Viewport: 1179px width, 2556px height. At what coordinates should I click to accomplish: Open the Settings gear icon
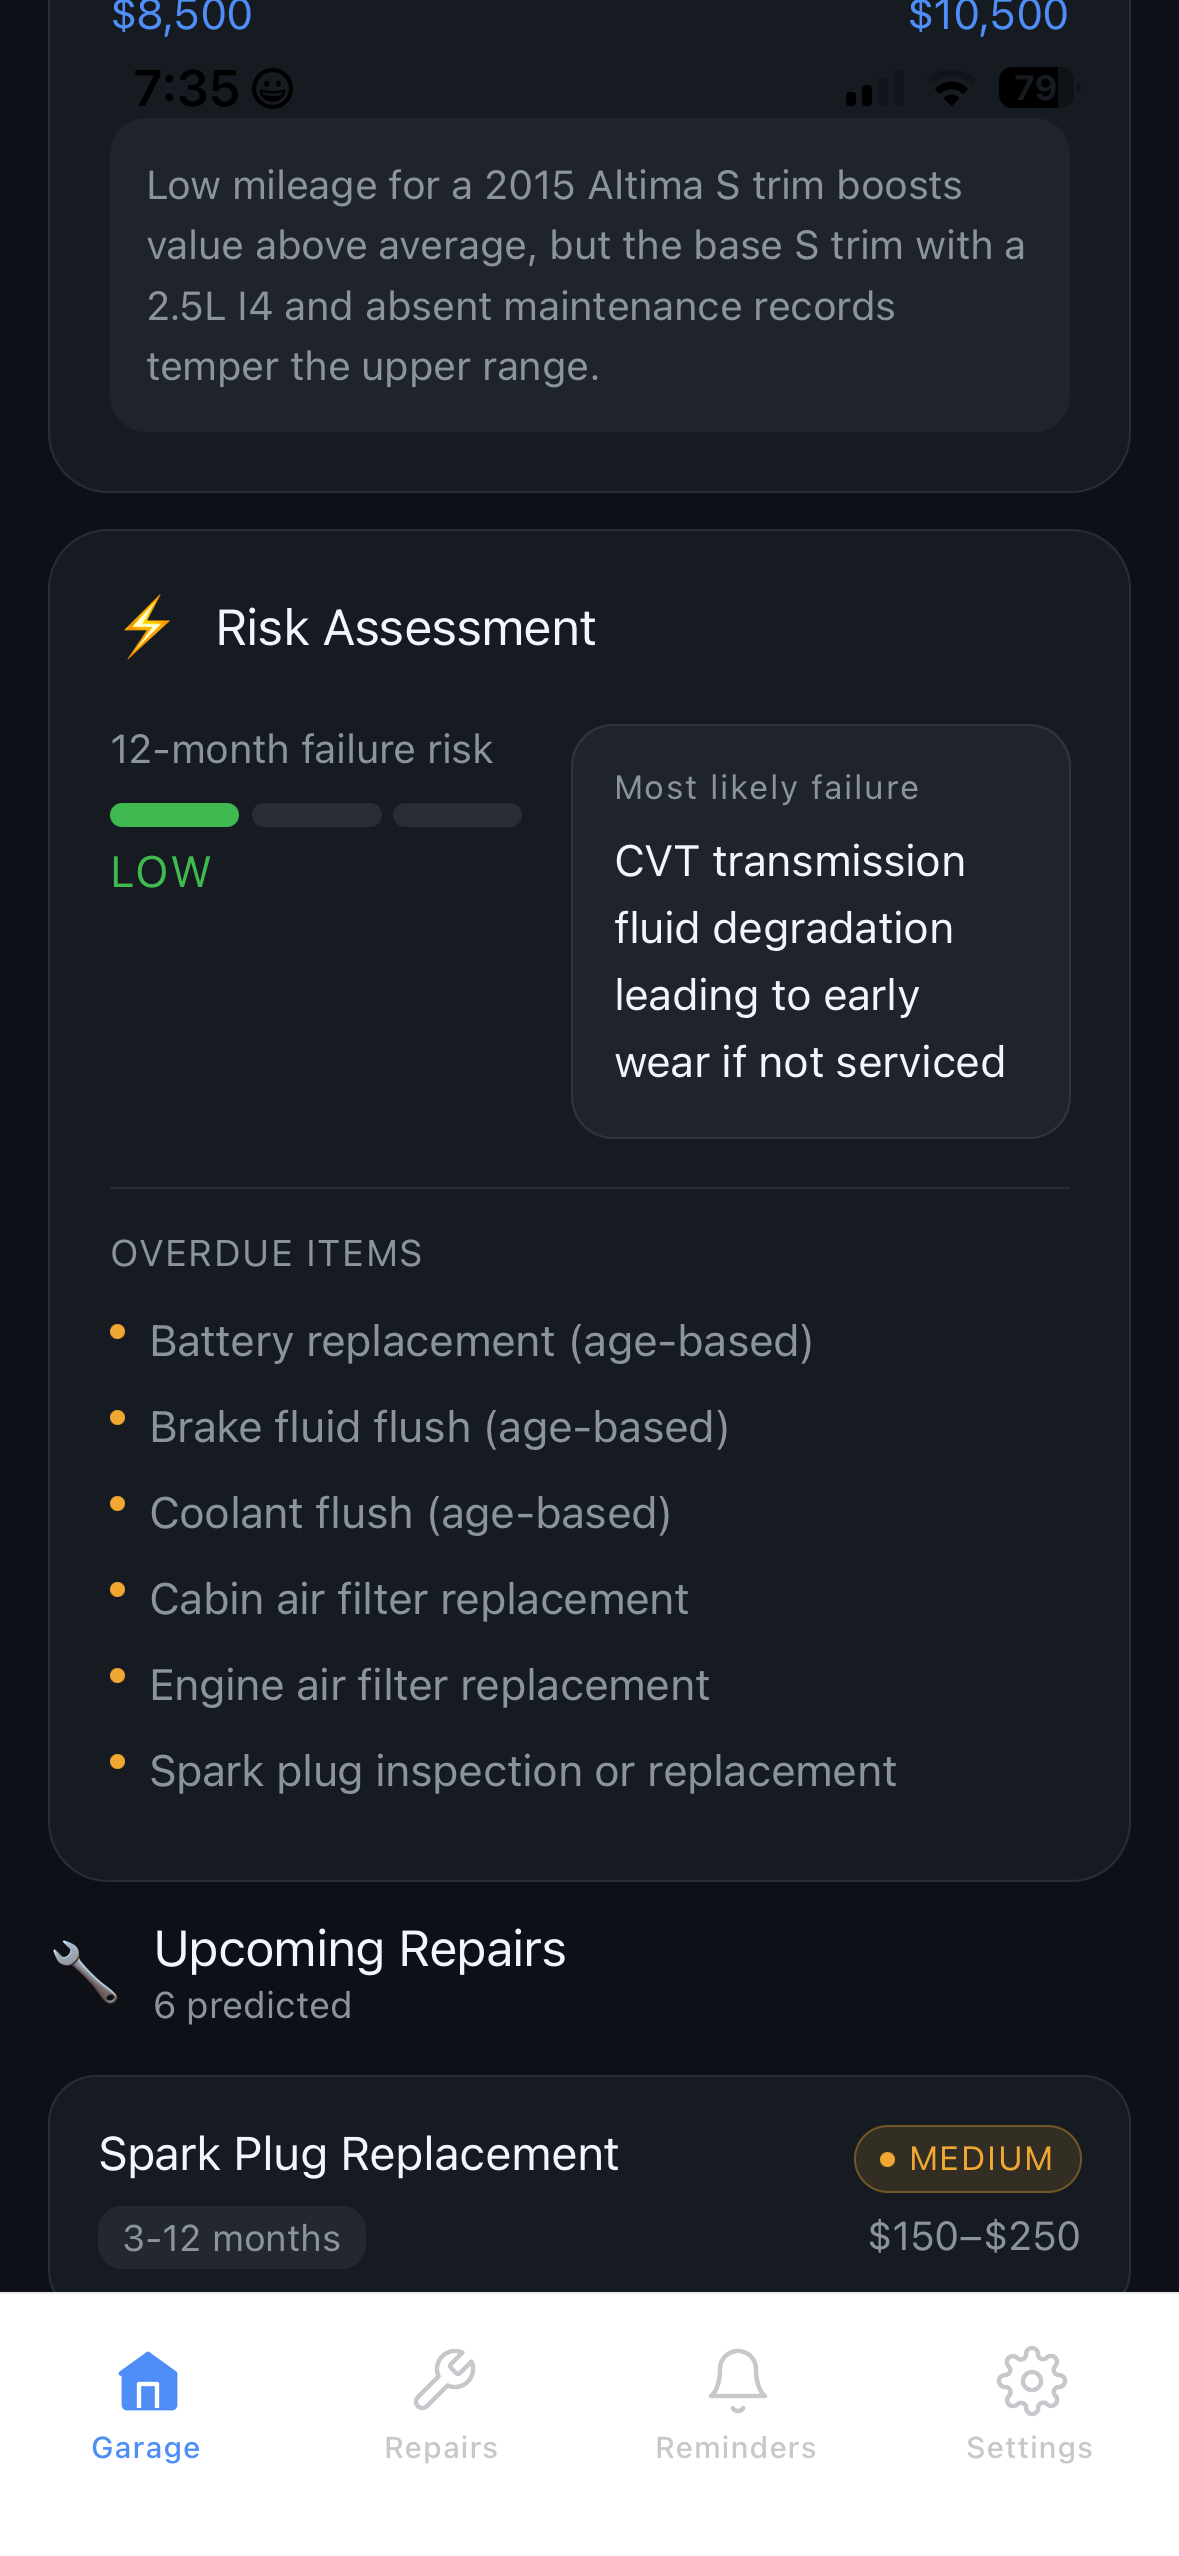point(1030,2380)
